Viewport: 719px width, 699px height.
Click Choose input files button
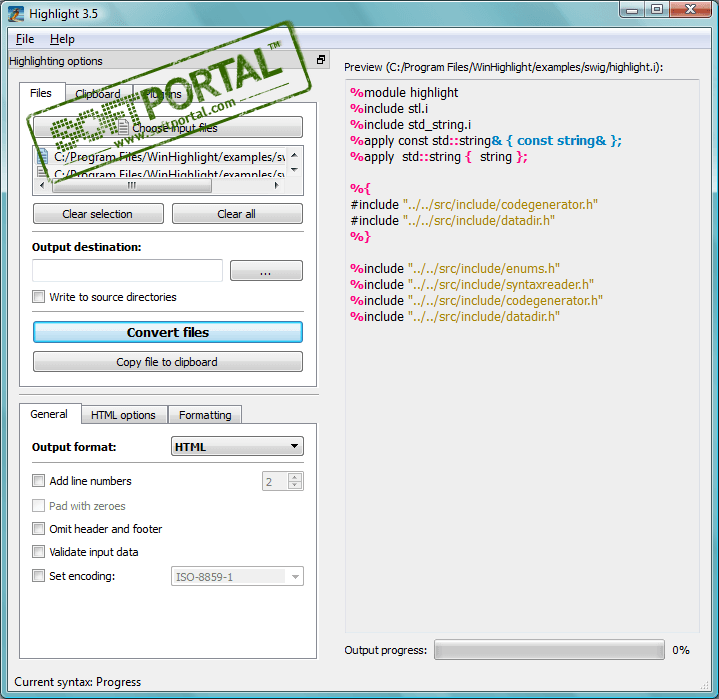click(x=168, y=127)
